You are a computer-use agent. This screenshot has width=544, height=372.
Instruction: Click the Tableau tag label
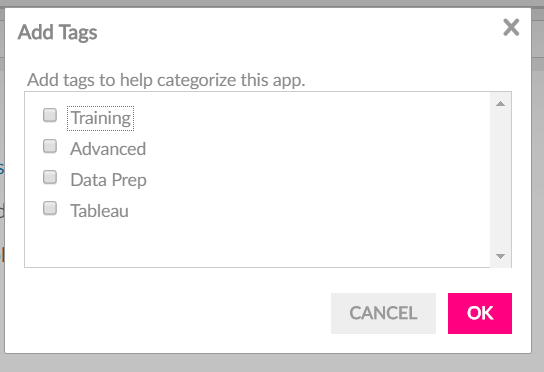coord(100,211)
